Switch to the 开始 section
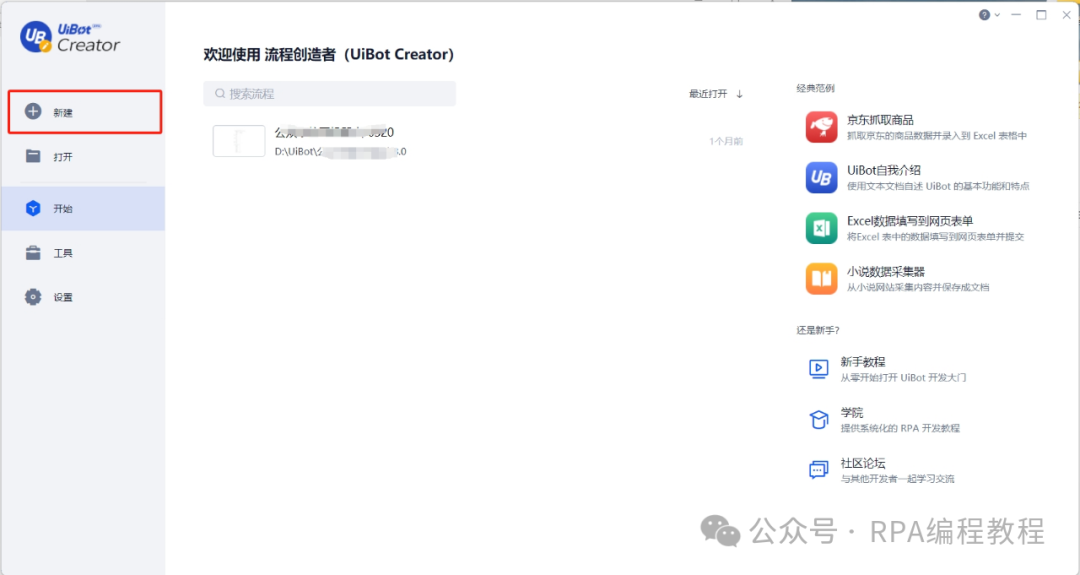 (83, 208)
